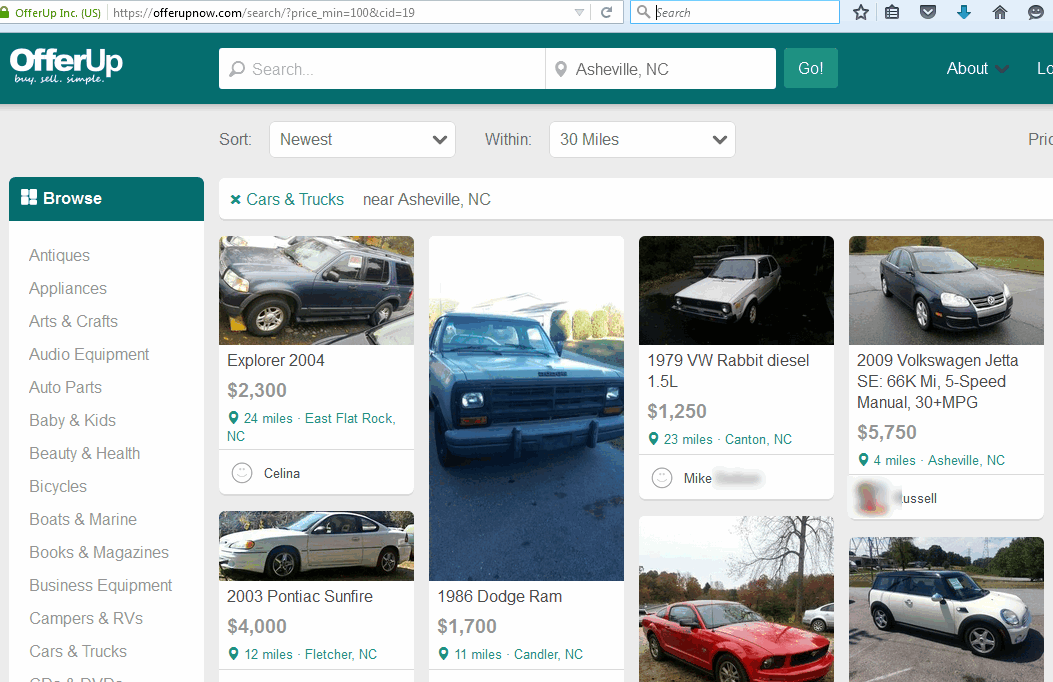1053x682 pixels.
Task: Click Mike's smiley avatar icon
Action: pyautogui.click(x=662, y=478)
